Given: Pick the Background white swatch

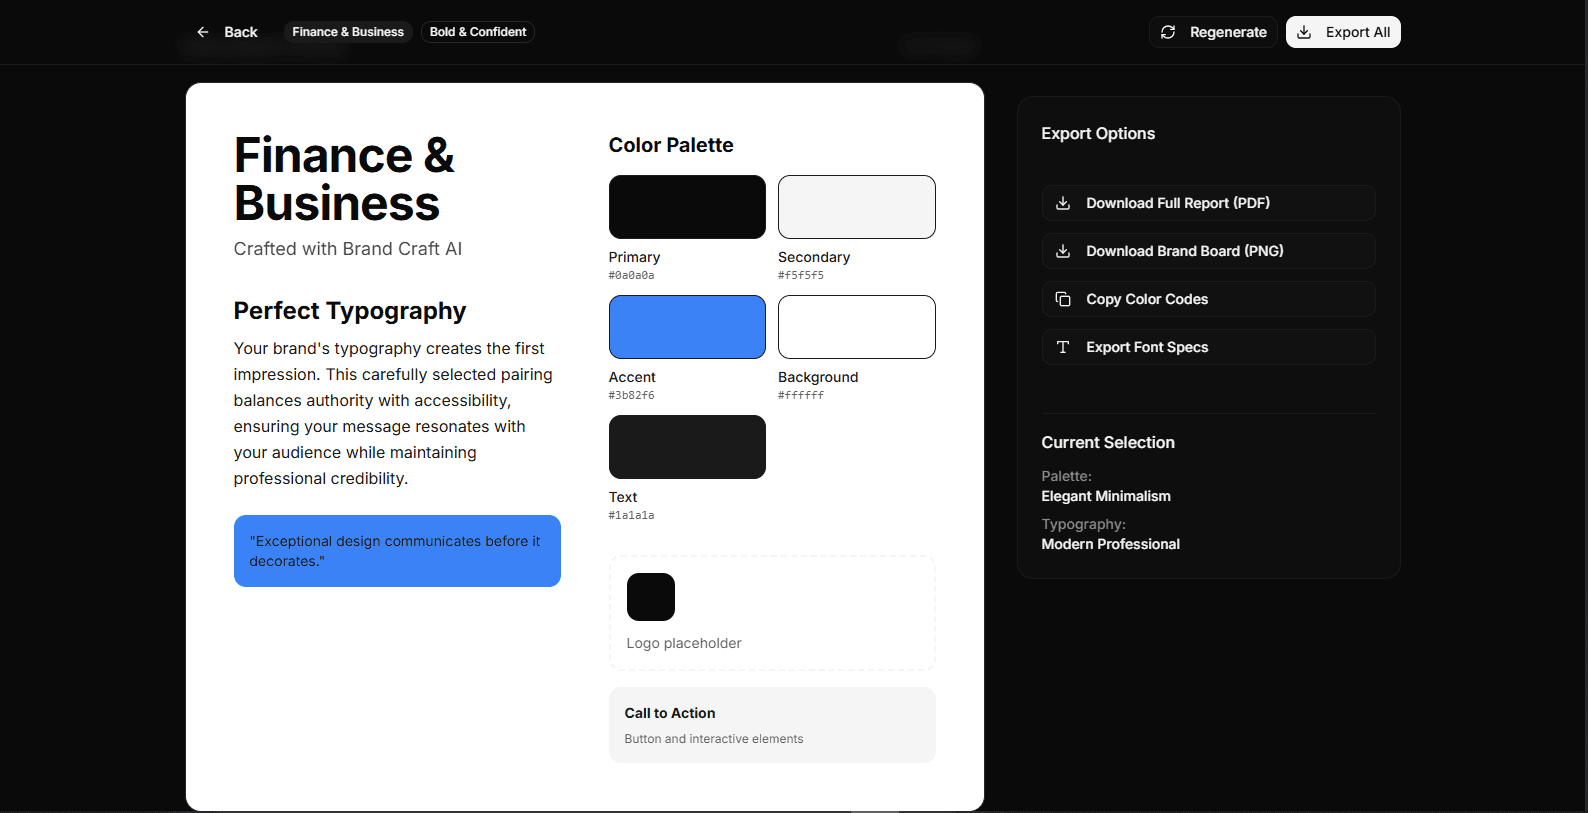Looking at the screenshot, I should click(857, 327).
